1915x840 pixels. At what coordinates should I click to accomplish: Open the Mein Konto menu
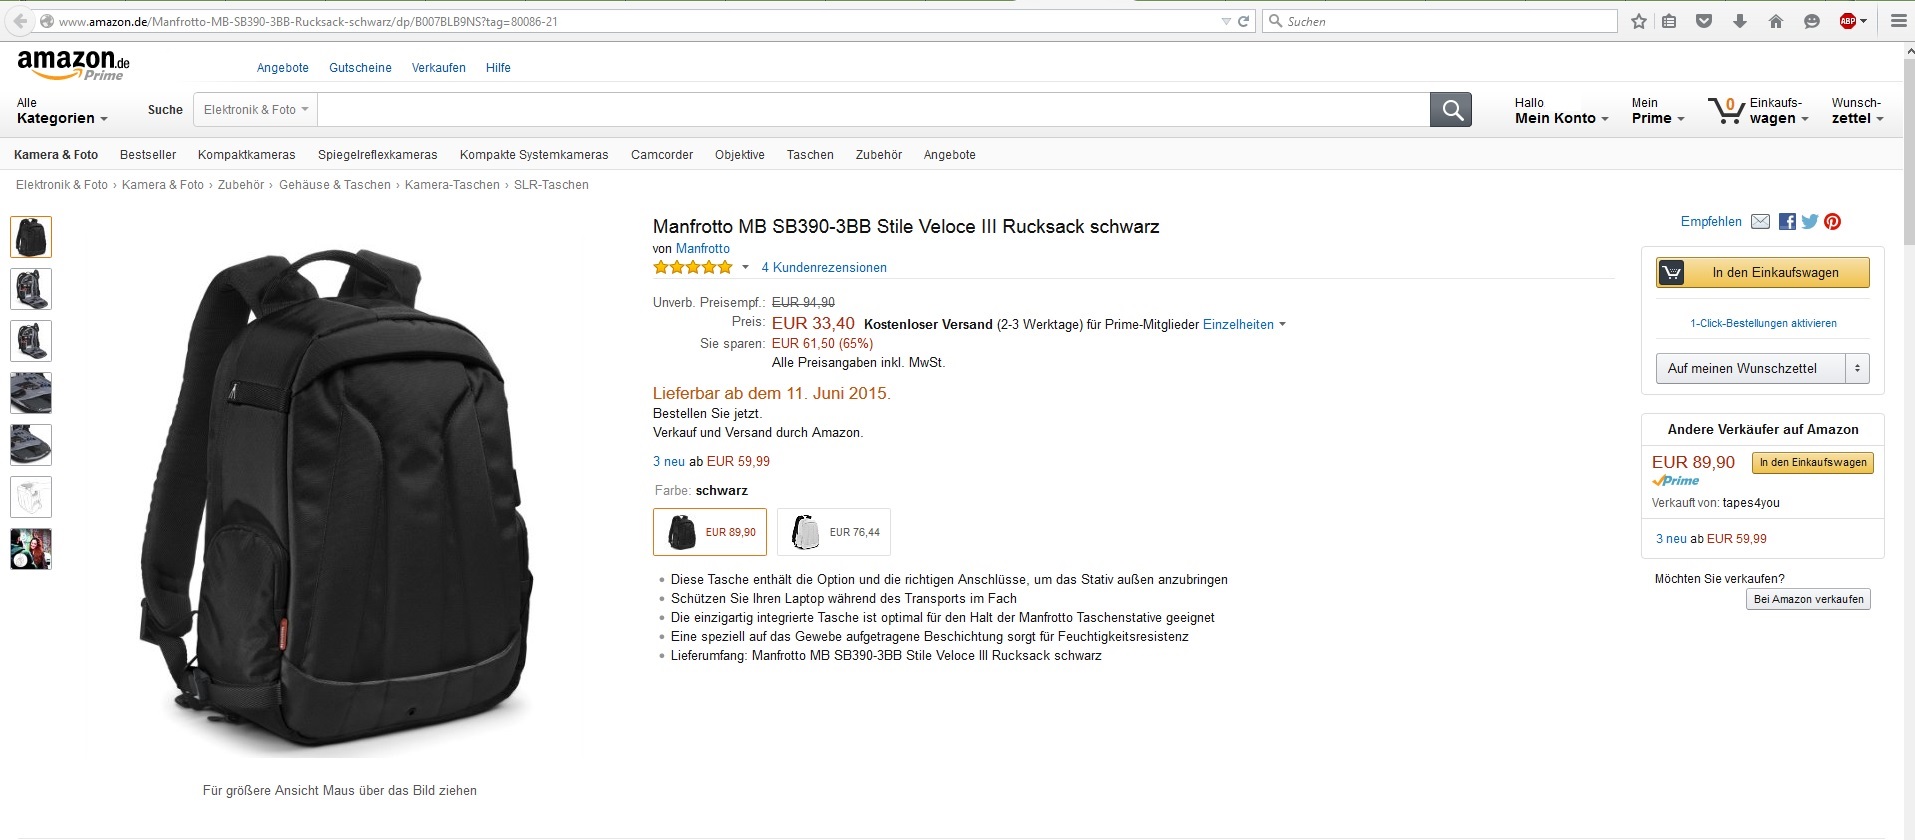coord(1561,111)
